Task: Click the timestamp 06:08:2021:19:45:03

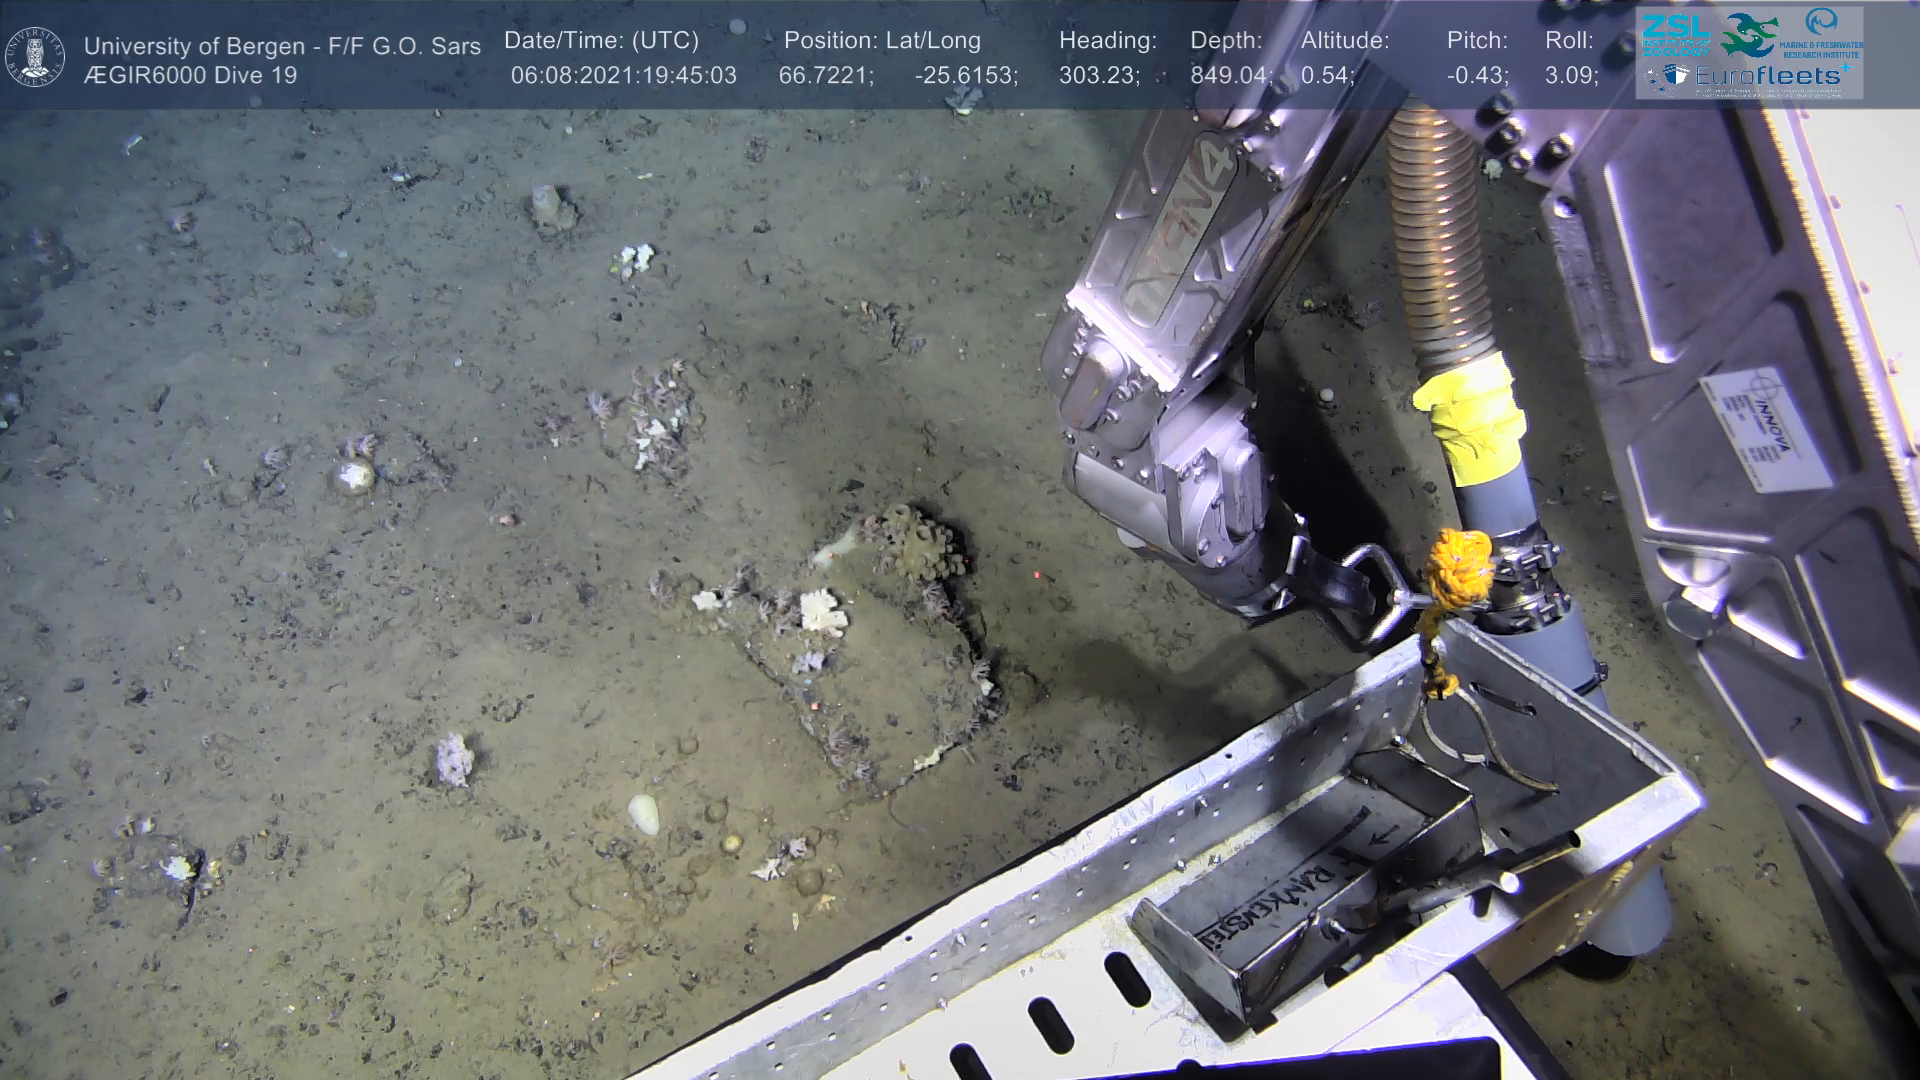Action: coord(623,76)
